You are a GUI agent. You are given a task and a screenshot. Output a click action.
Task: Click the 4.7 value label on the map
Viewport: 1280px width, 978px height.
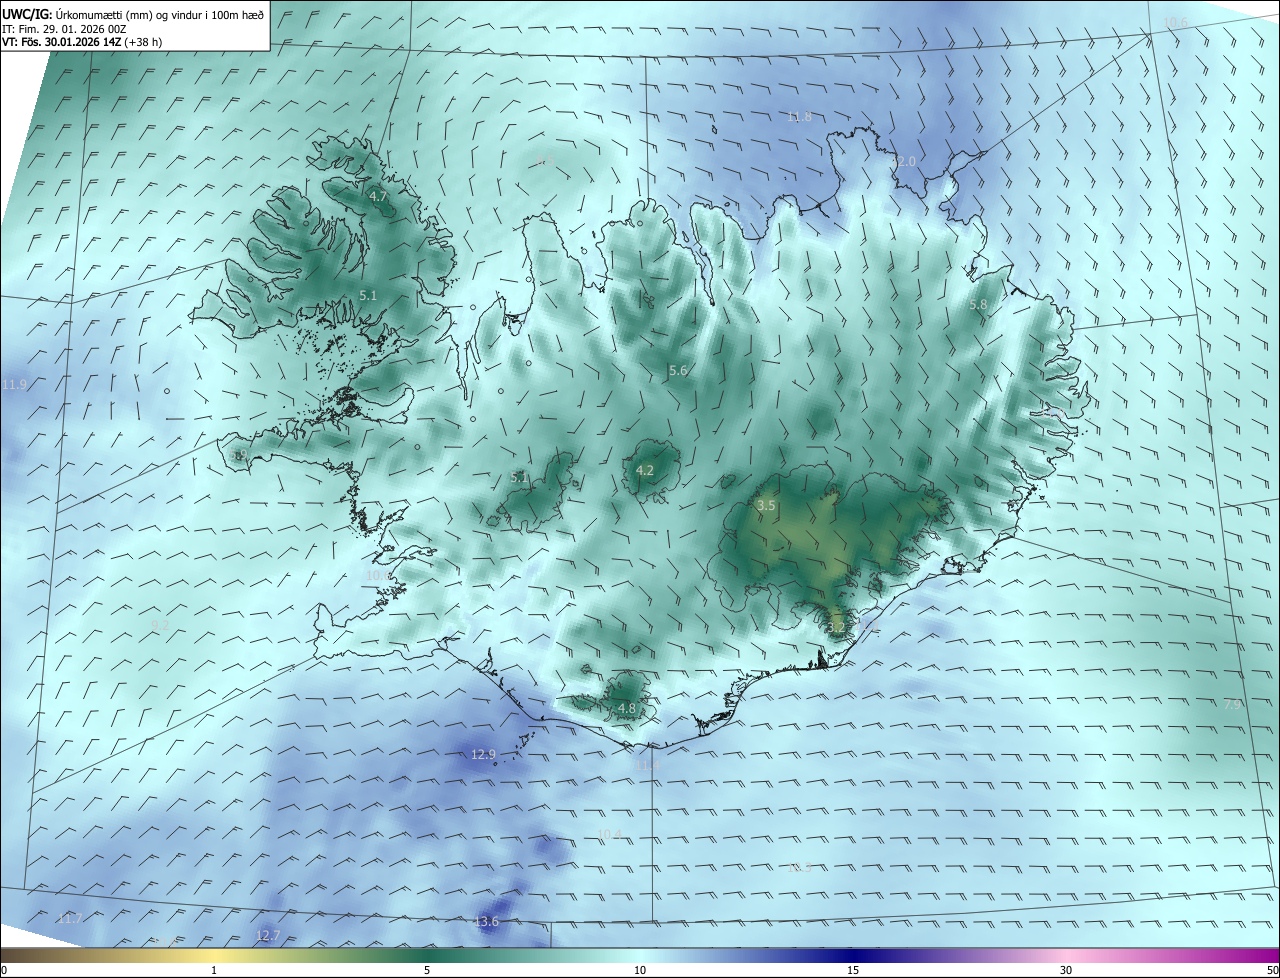(x=378, y=197)
